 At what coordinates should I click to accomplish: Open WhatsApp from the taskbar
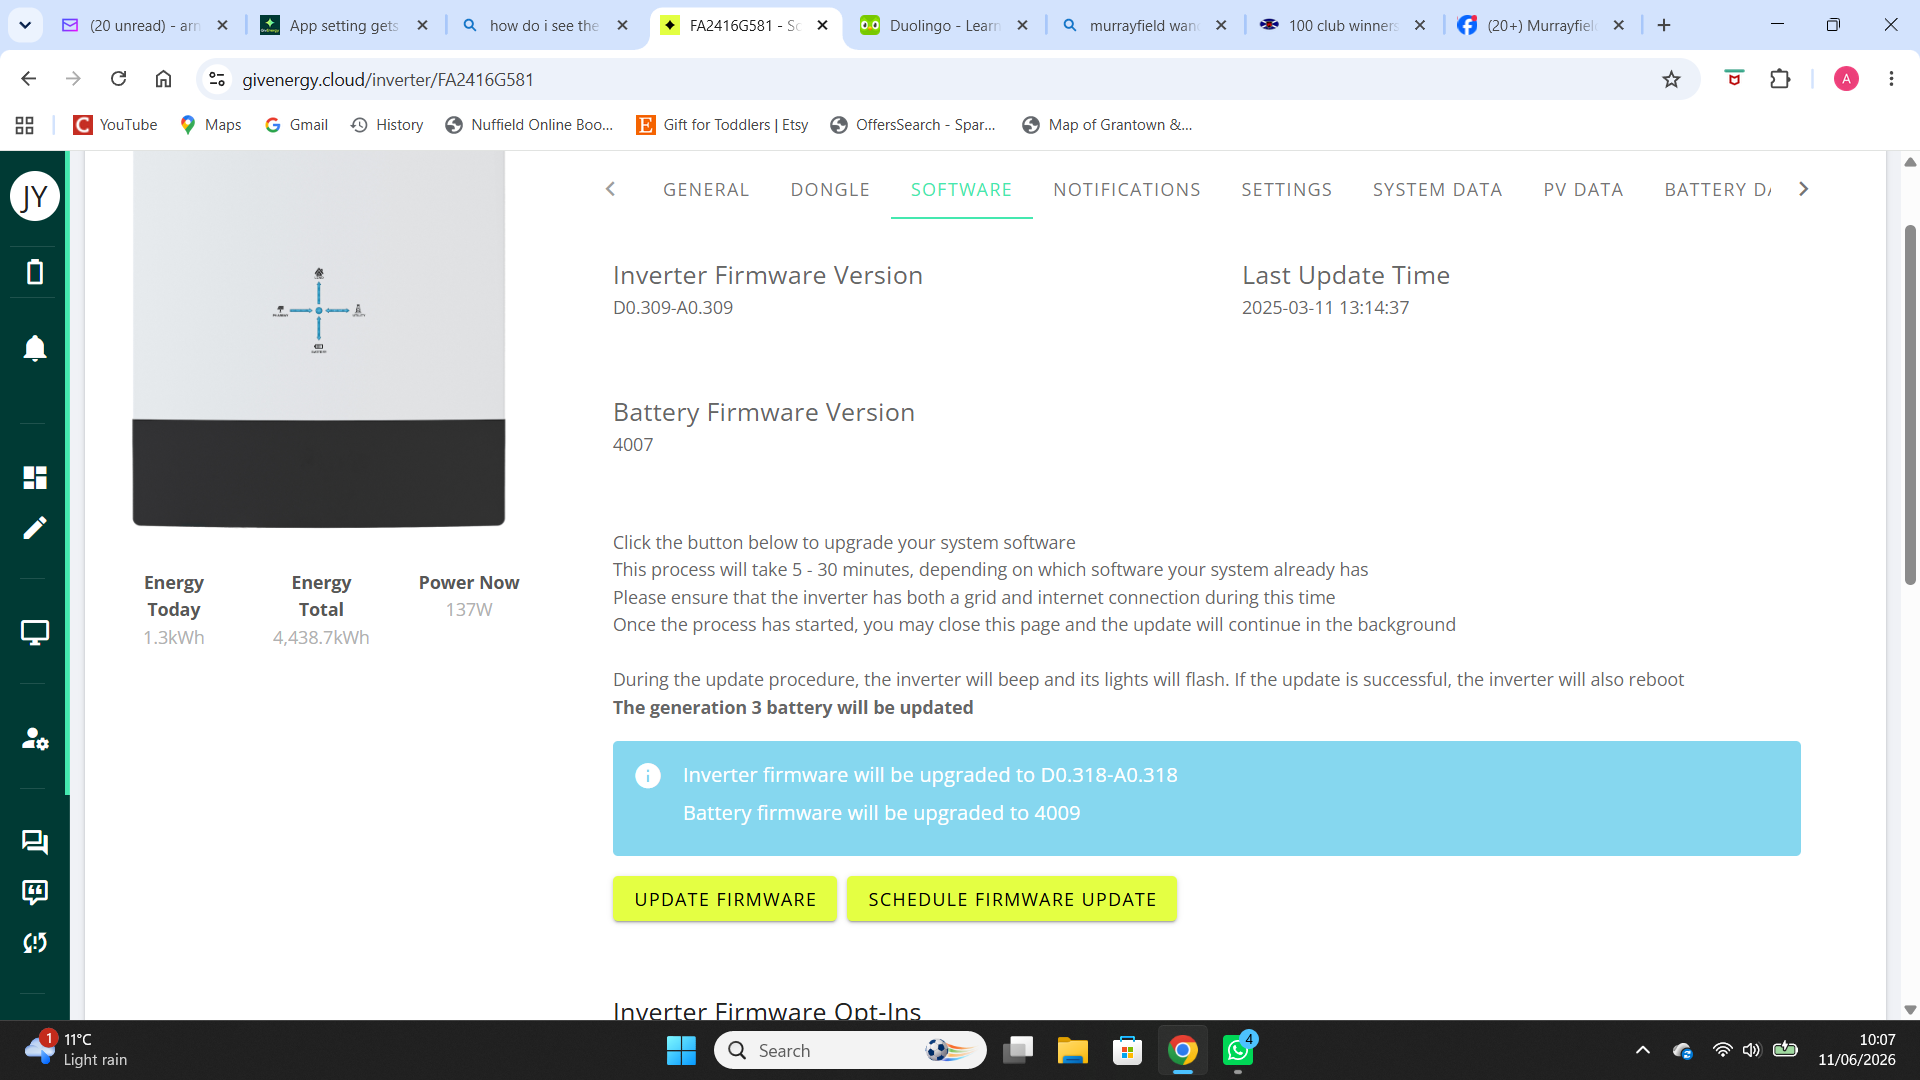point(1238,1051)
